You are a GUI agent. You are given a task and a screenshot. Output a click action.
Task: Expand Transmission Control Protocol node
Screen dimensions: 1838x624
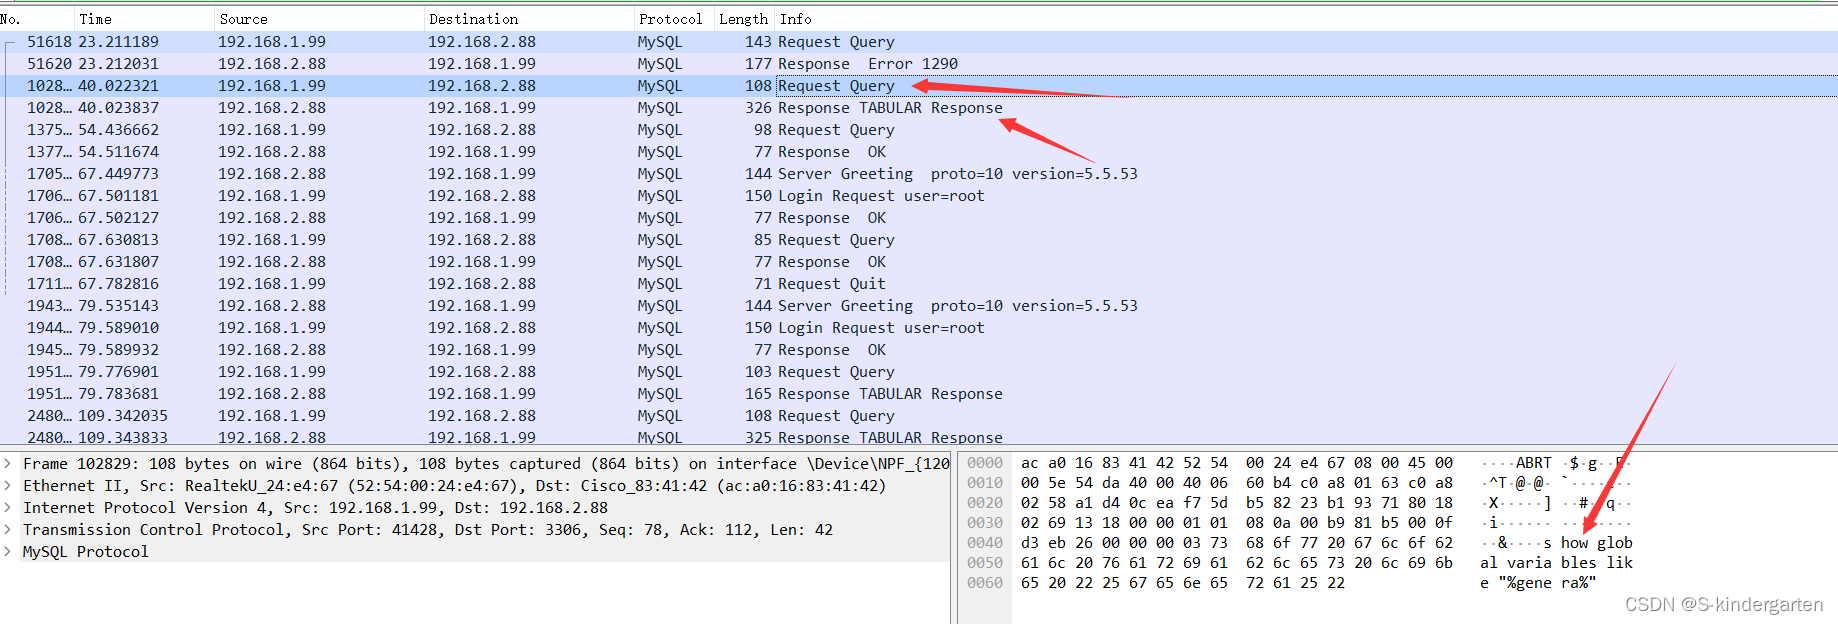[8, 530]
